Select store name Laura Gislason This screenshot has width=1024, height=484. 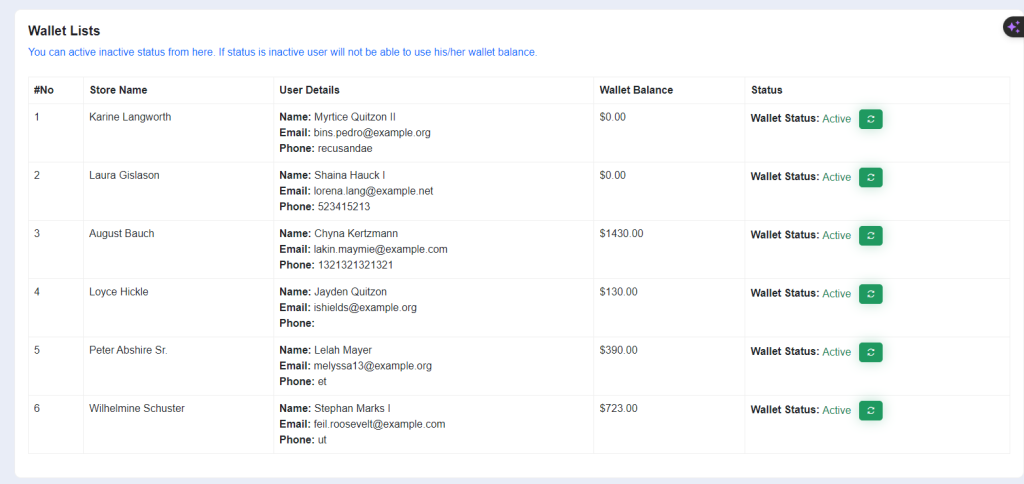coord(124,175)
